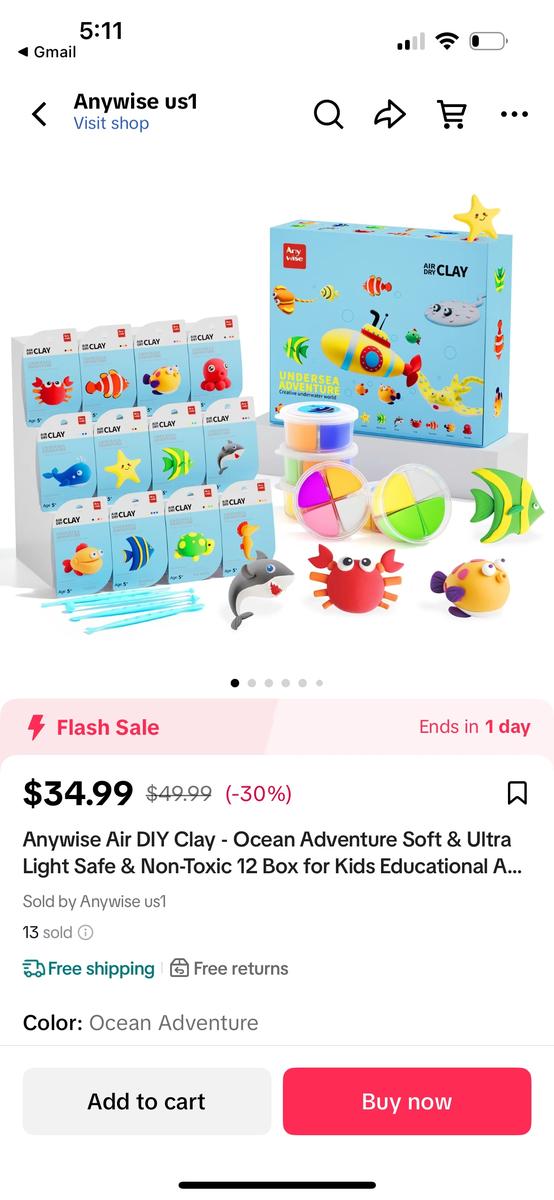Viewport: 554px width, 1200px height.
Task: Open search with the magnifier icon
Action: [x=328, y=114]
